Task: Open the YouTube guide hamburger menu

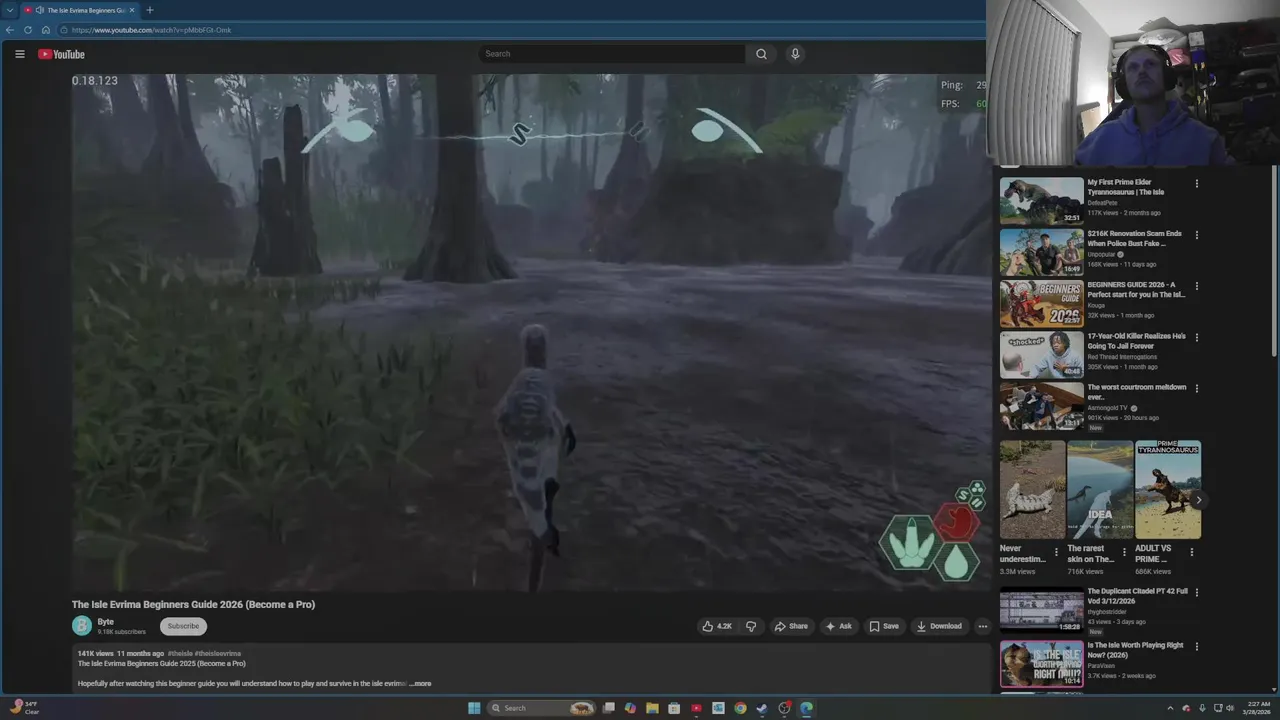Action: 19,54
